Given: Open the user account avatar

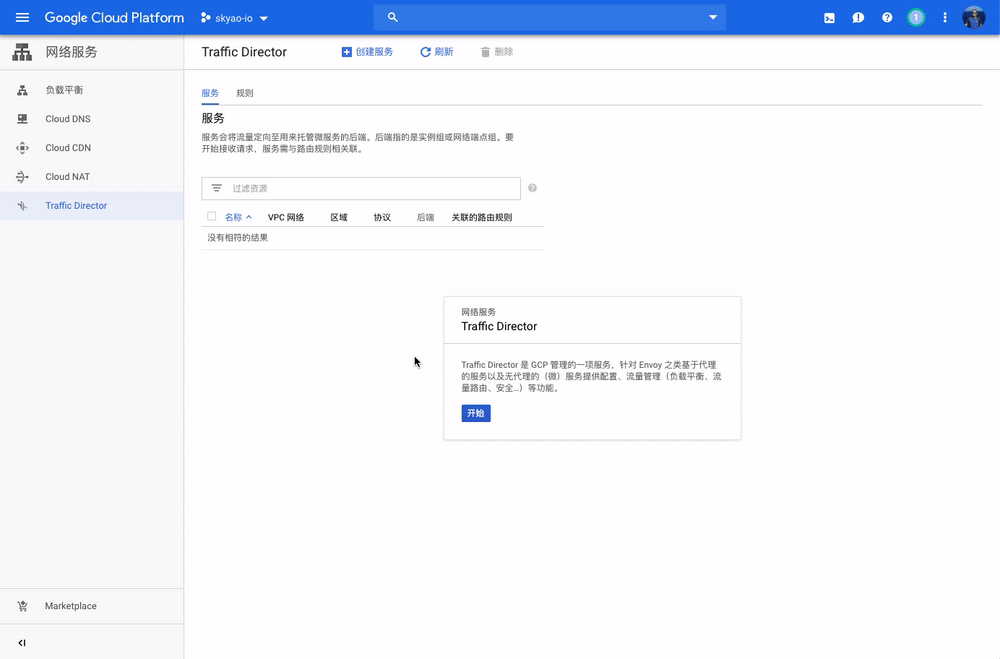Looking at the screenshot, I should [x=974, y=18].
